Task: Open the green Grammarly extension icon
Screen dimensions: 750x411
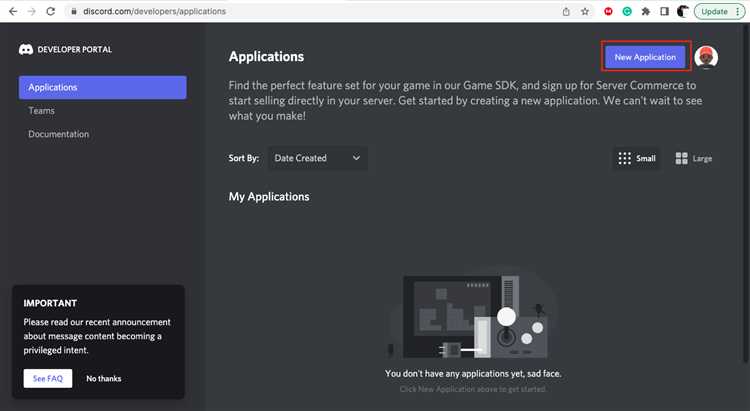Action: tap(627, 11)
